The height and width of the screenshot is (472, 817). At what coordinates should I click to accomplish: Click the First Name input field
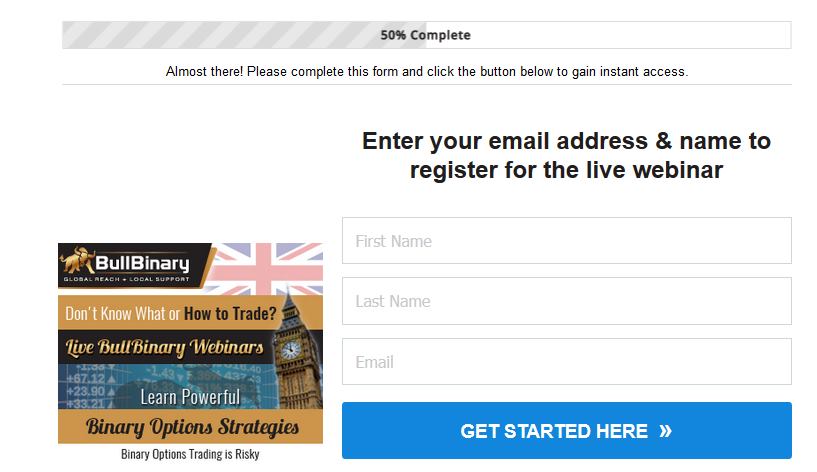coord(566,241)
